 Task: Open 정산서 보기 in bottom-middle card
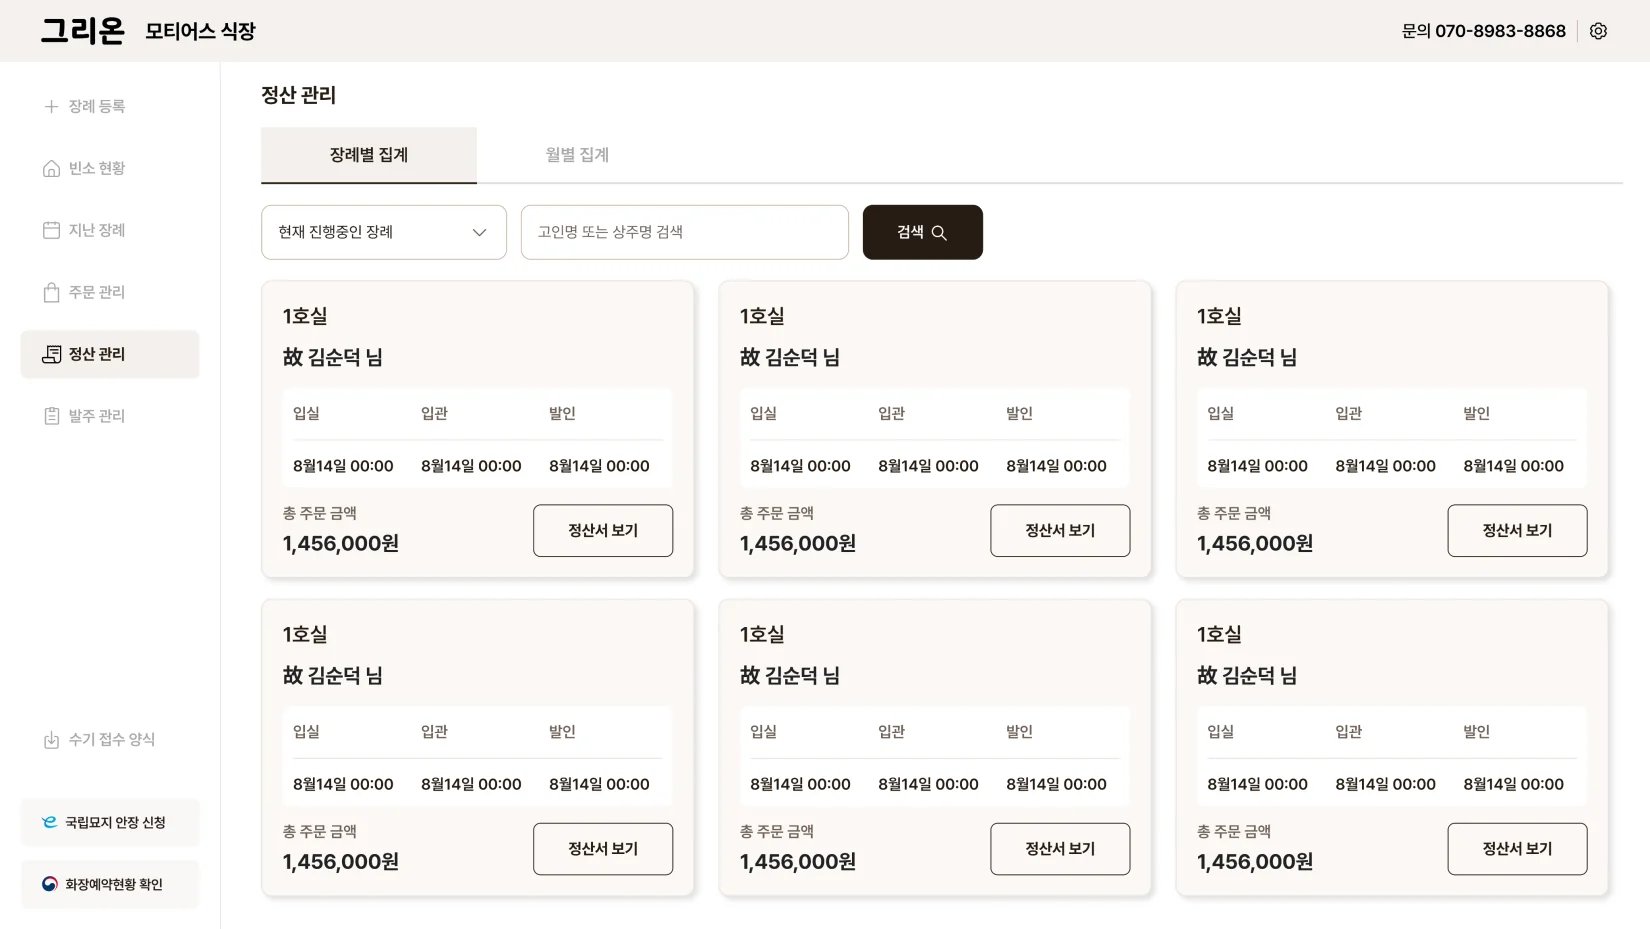pyautogui.click(x=1060, y=849)
